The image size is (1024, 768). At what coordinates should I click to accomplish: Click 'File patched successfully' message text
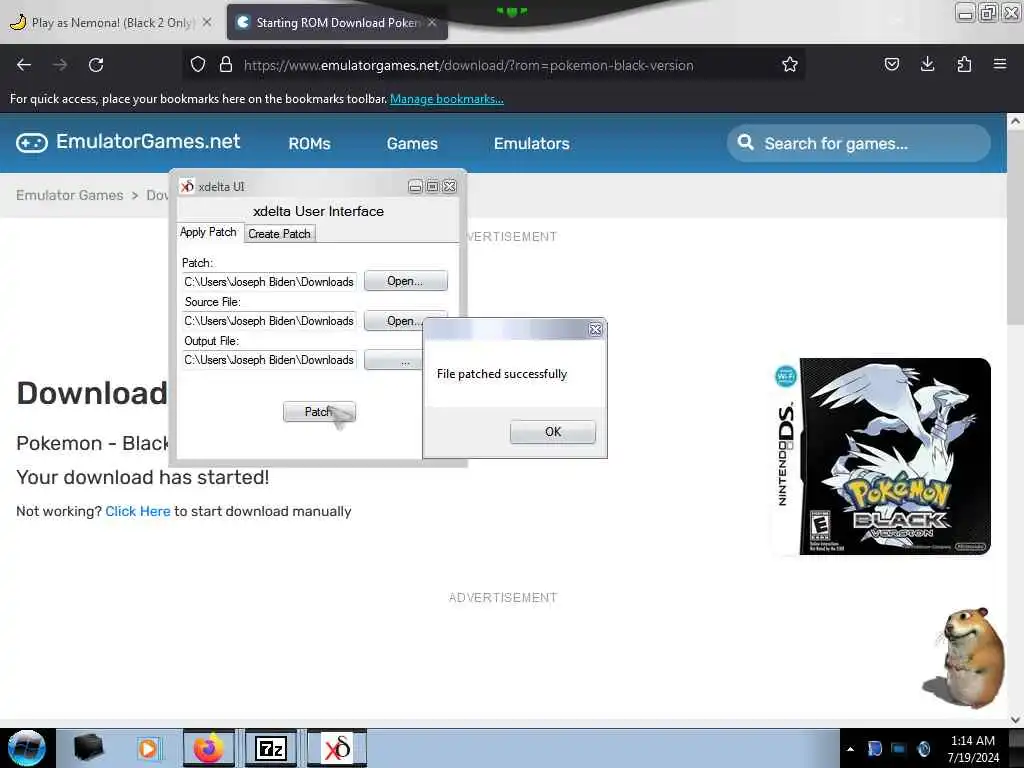coord(502,374)
